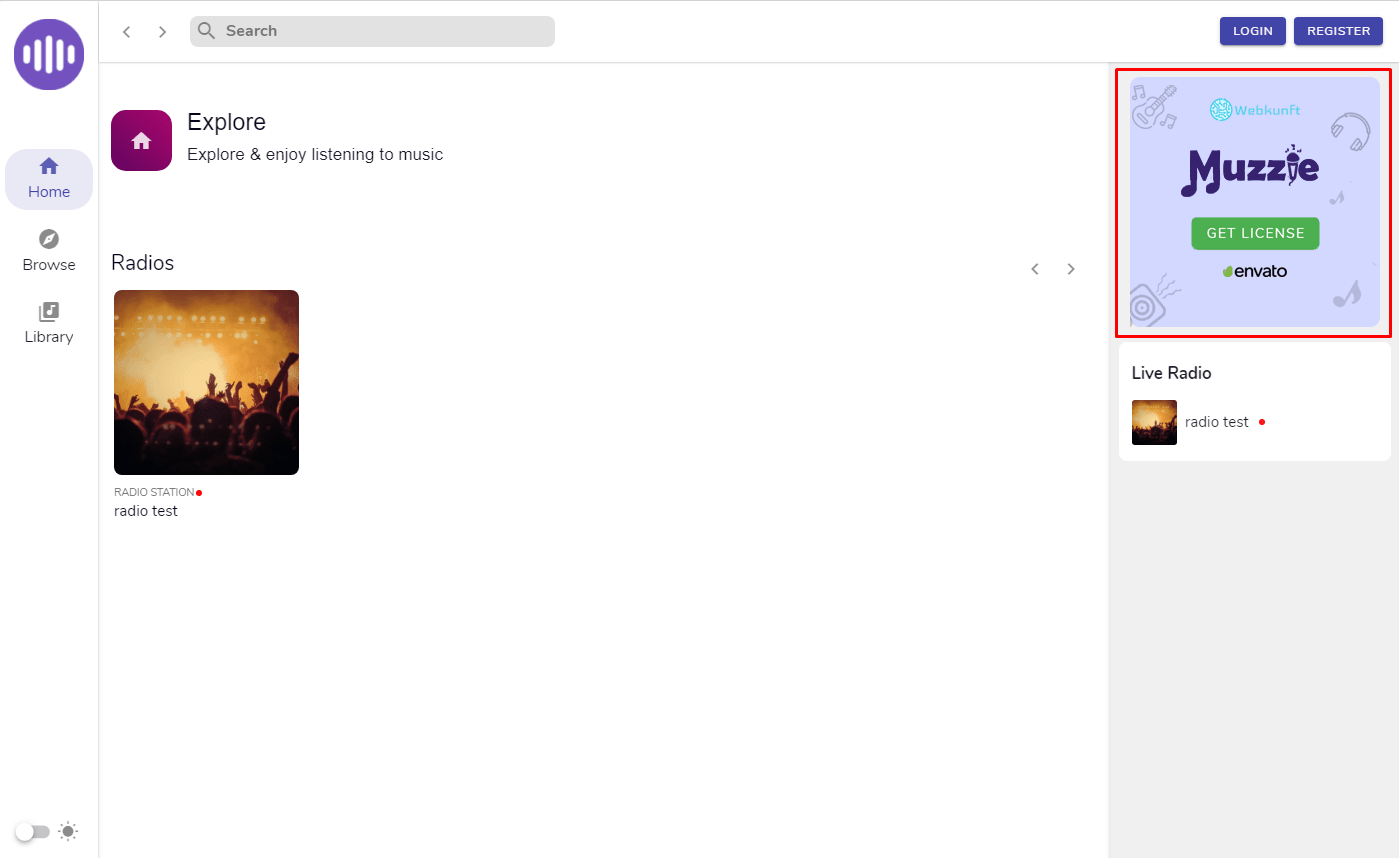
Task: Click the purple waveform app logo
Action: click(49, 55)
